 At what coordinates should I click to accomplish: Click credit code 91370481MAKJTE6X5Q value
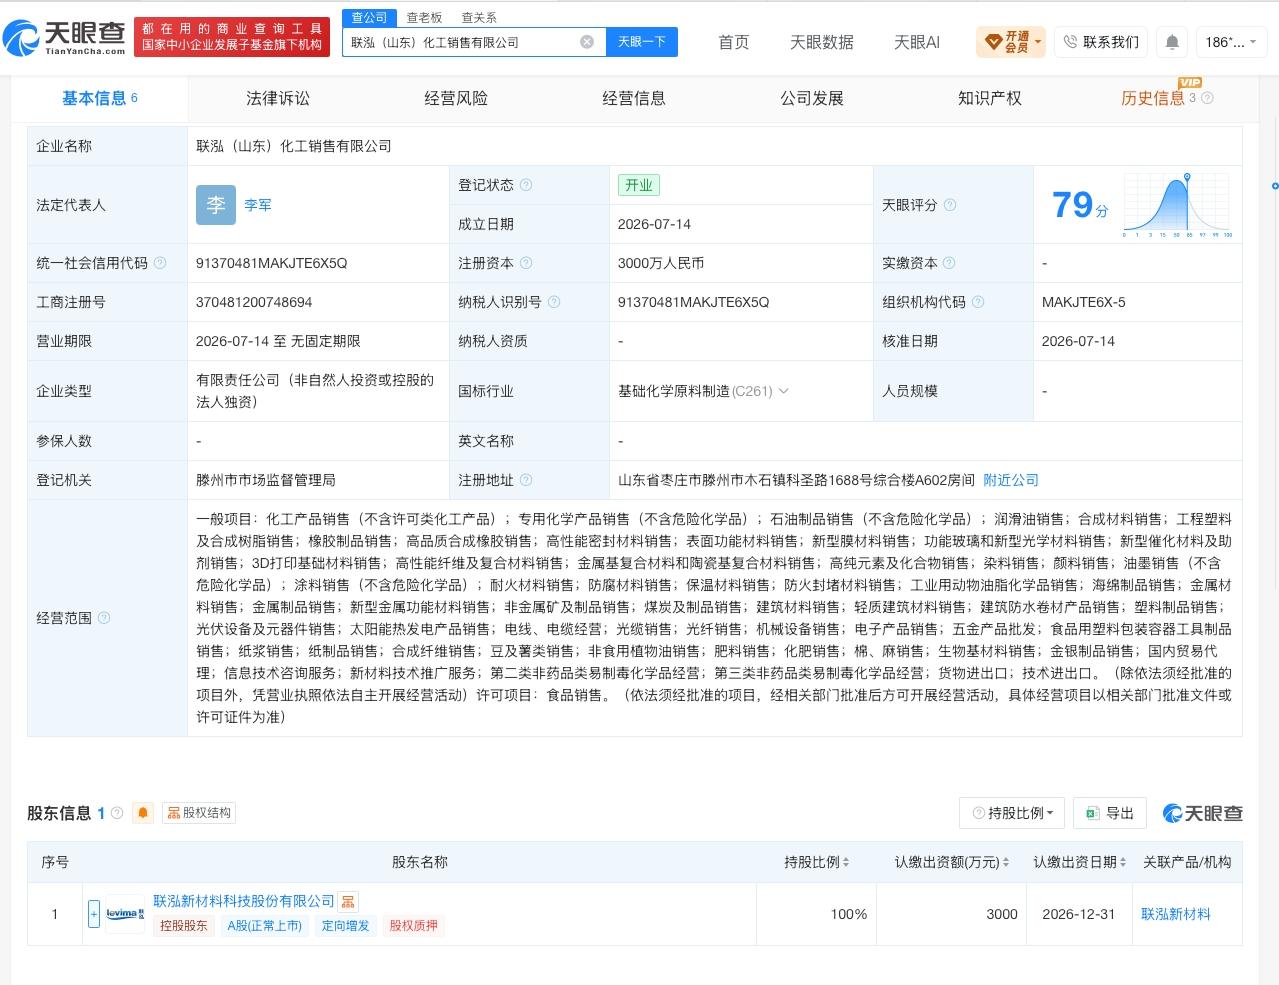coord(272,263)
